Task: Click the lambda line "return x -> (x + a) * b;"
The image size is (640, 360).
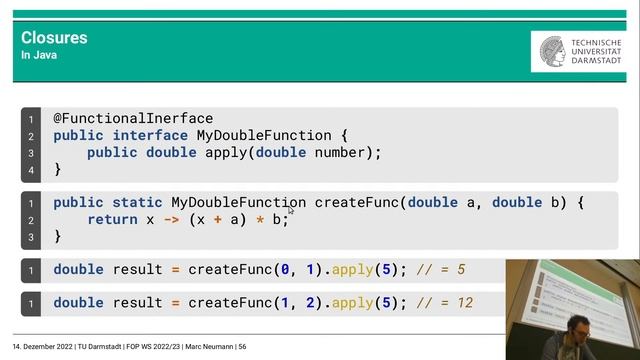Action: pyautogui.click(x=188, y=220)
